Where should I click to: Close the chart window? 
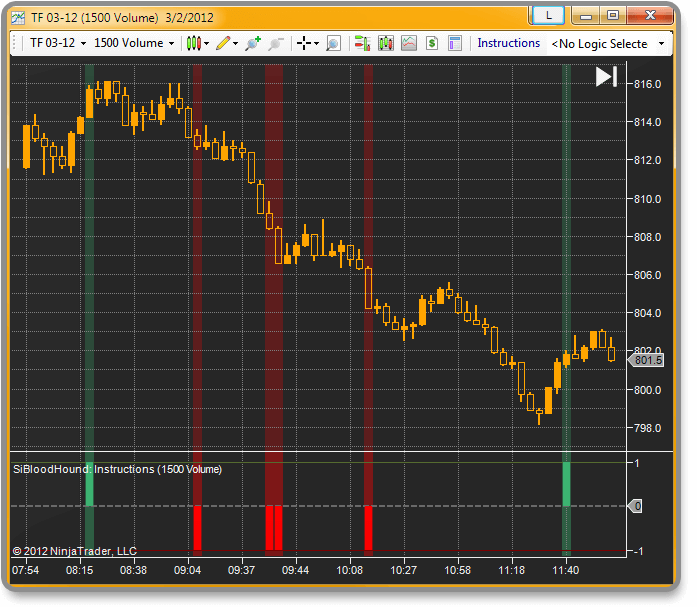(650, 16)
